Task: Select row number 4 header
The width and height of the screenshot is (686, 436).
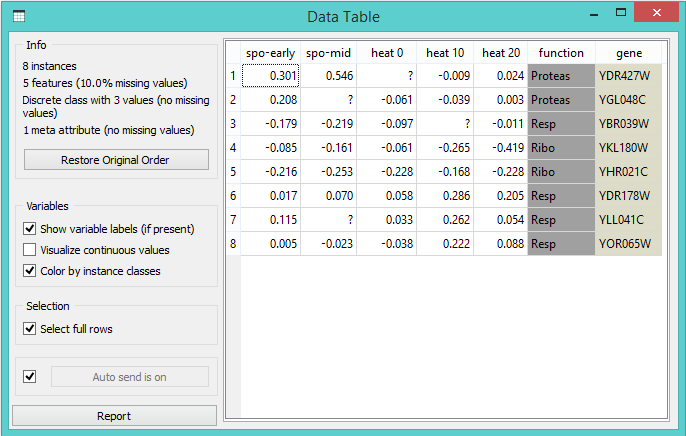Action: (x=233, y=148)
